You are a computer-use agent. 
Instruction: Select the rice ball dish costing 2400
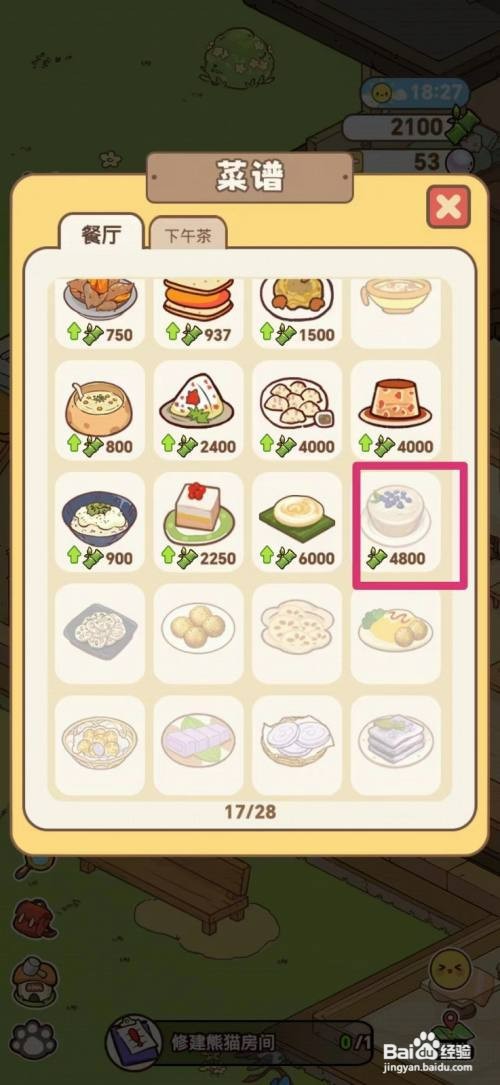click(198, 410)
